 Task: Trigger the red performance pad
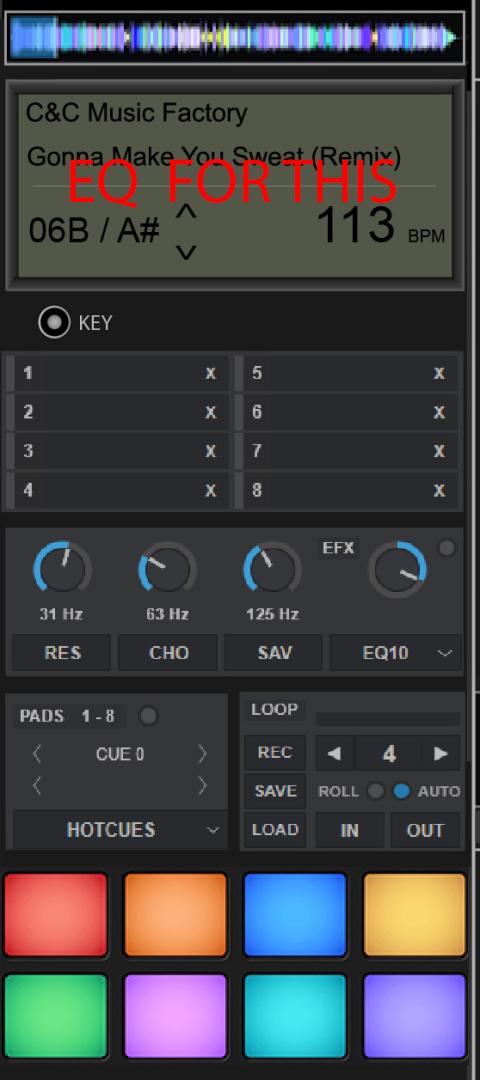coord(56,915)
